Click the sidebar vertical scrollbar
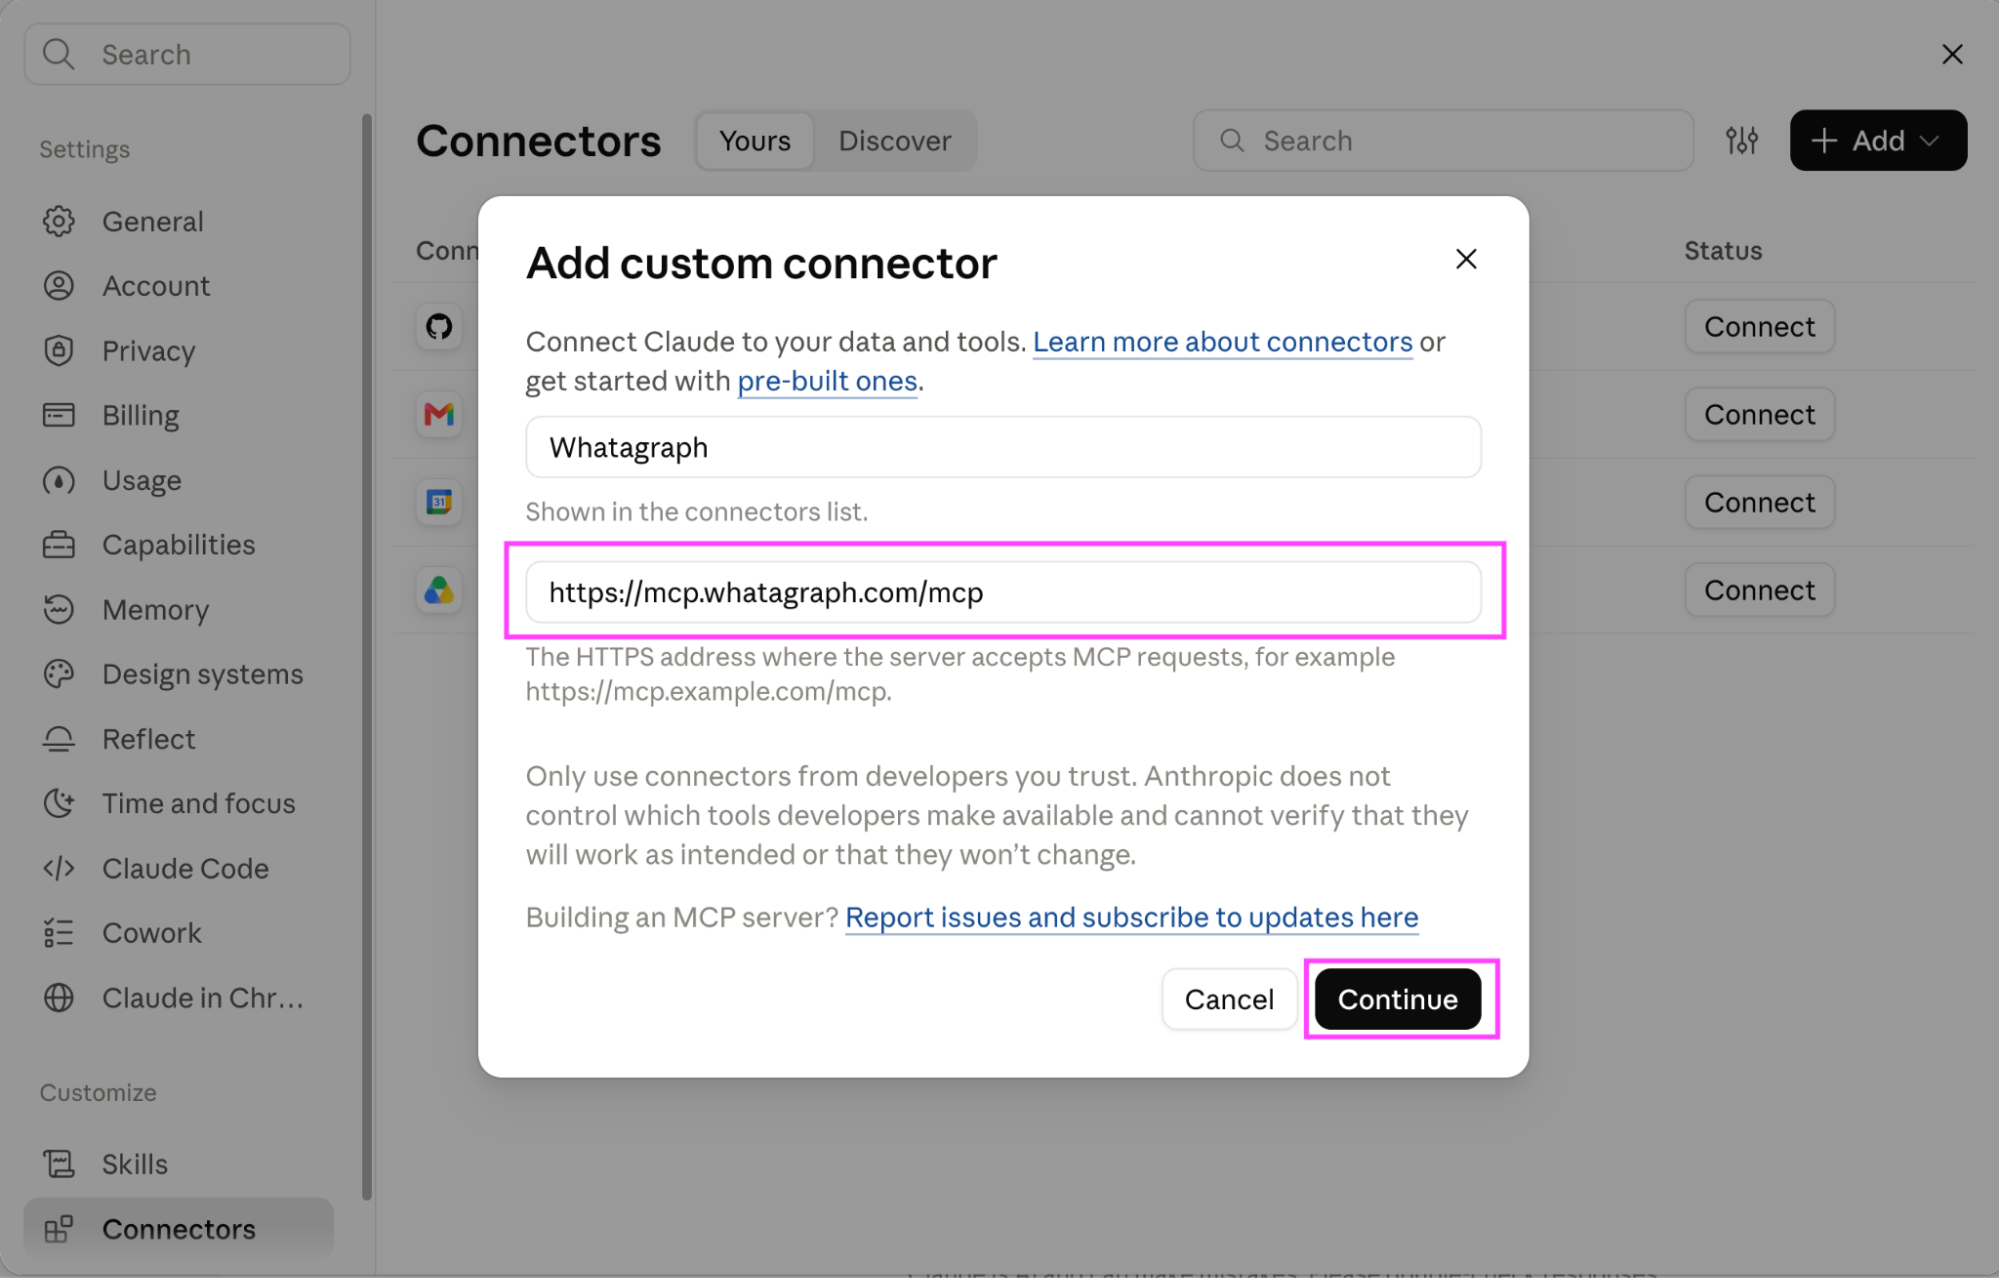This screenshot has width=1999, height=1278. coord(367,655)
